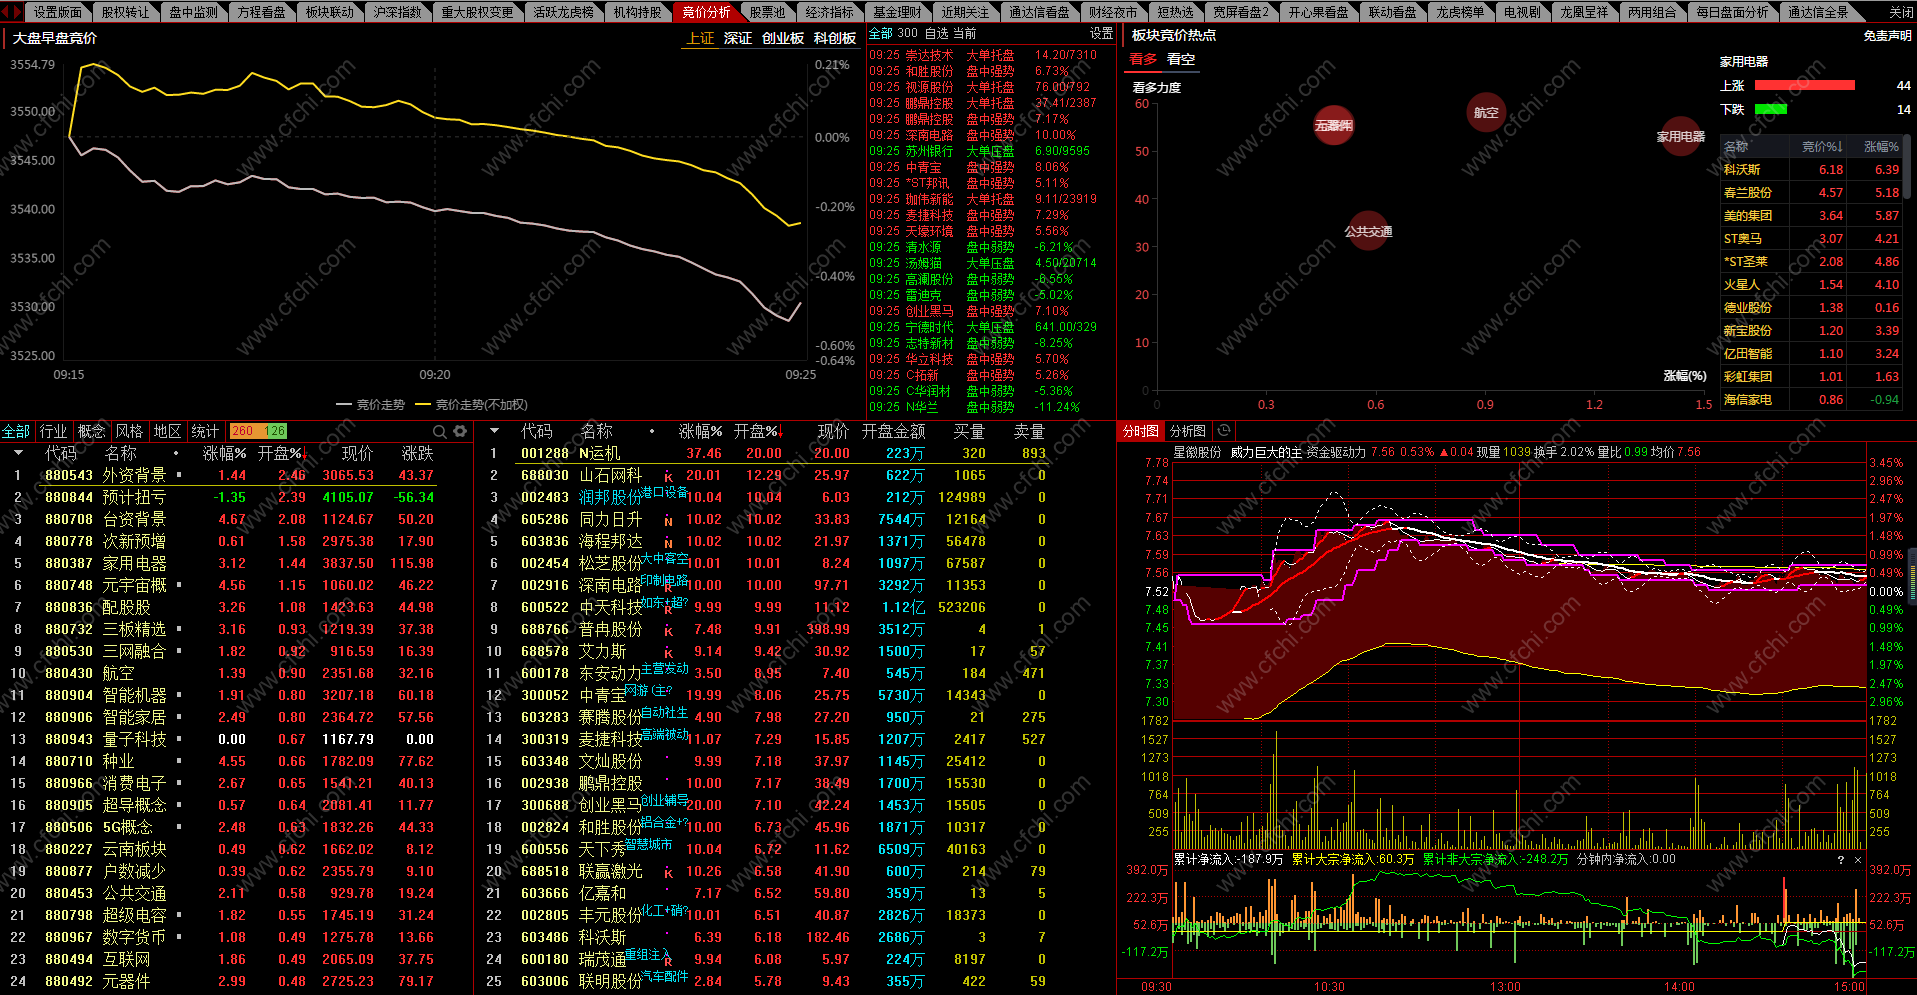Click the dot marker beside 超级电容 sector
Screen dimensions: 1917x995
(179, 915)
